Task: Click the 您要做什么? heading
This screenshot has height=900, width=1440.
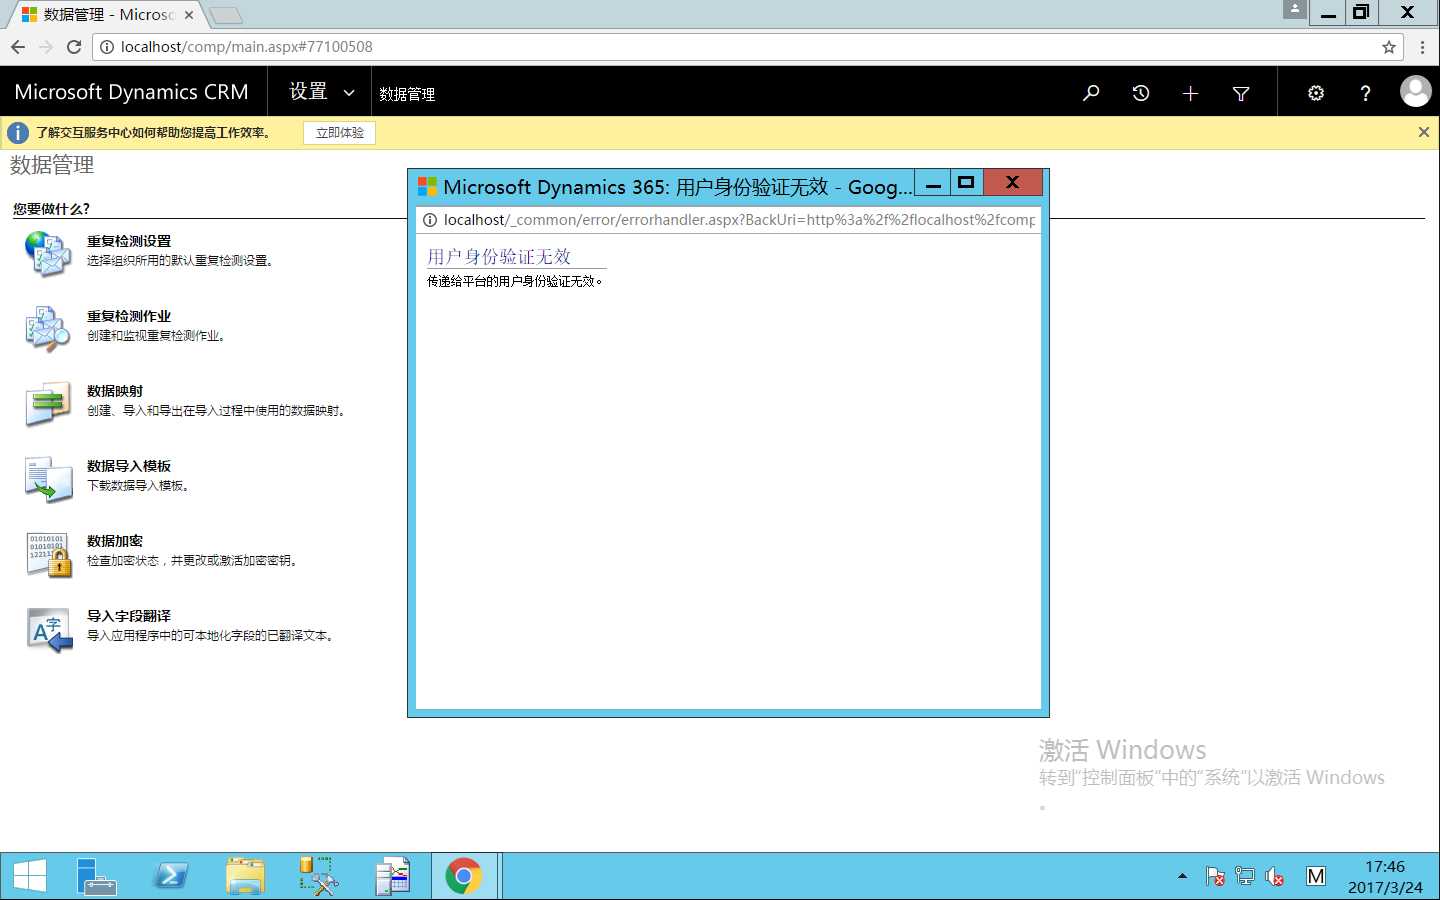Action: (x=51, y=209)
